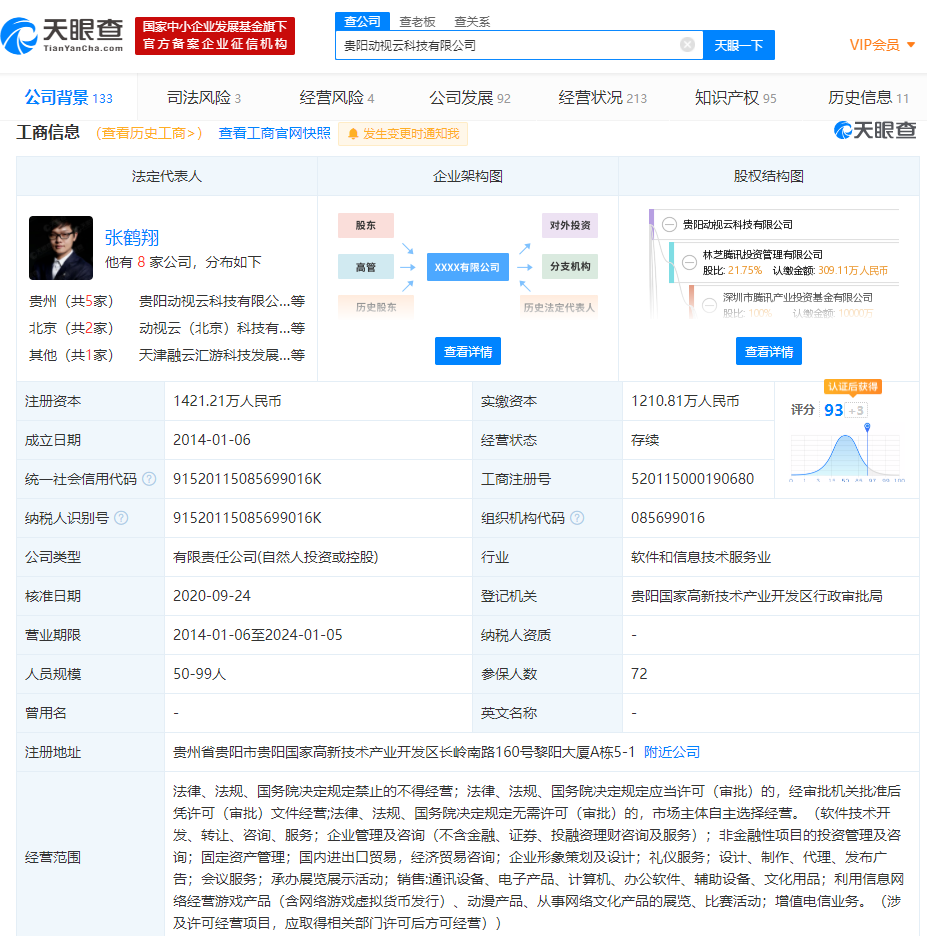Click the TianYanCha logo icon
This screenshot has width=927, height=936.
pos(19,36)
